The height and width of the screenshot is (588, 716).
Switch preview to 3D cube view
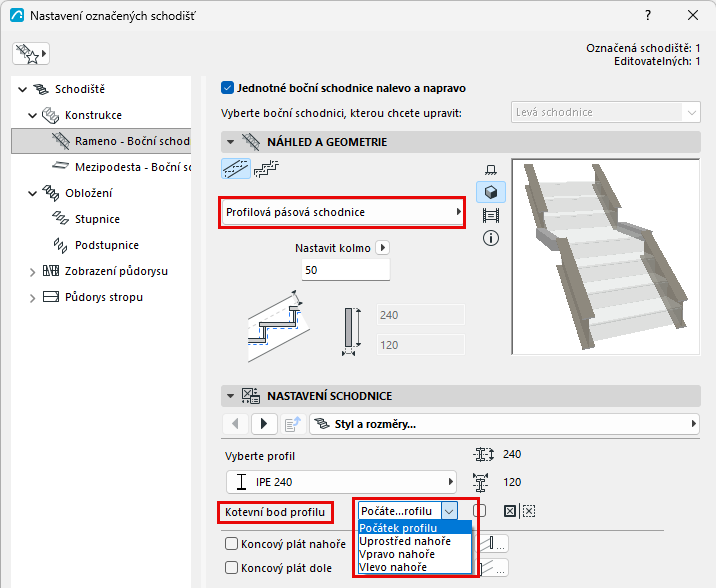click(491, 192)
